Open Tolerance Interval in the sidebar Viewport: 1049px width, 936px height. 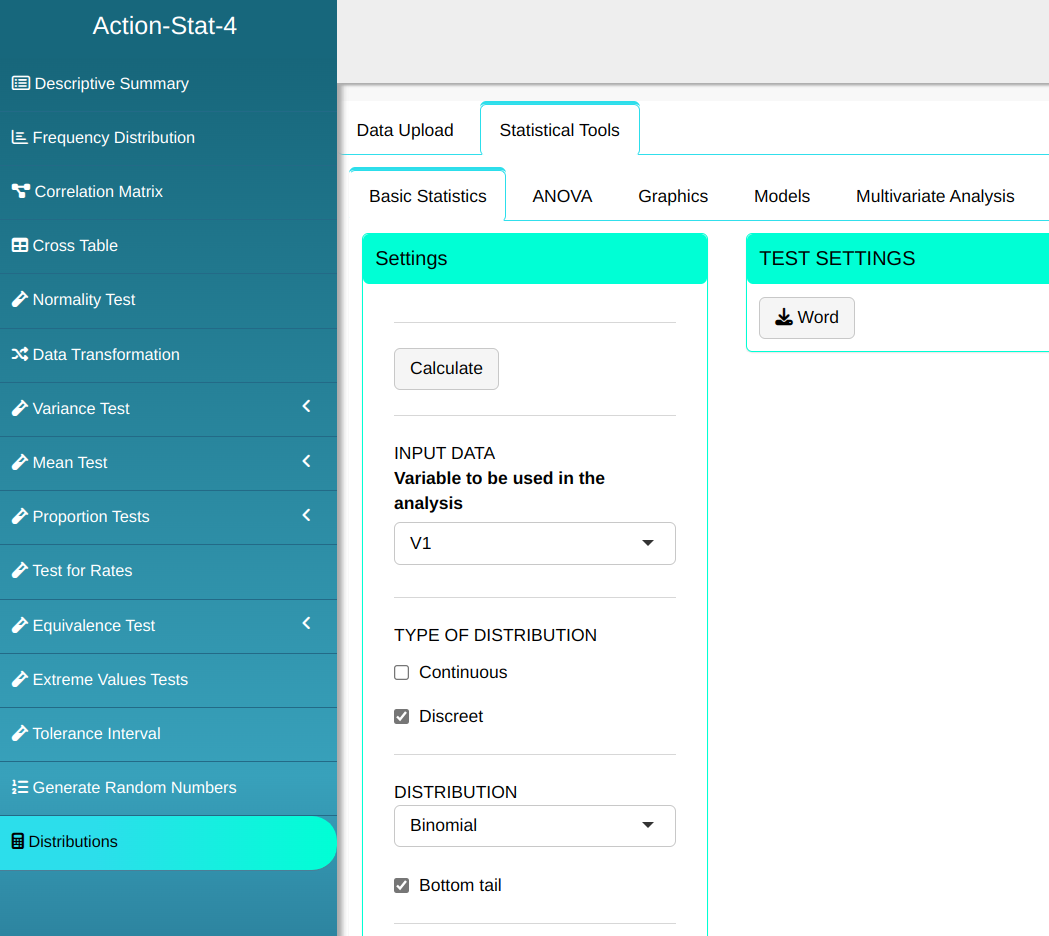(96, 734)
